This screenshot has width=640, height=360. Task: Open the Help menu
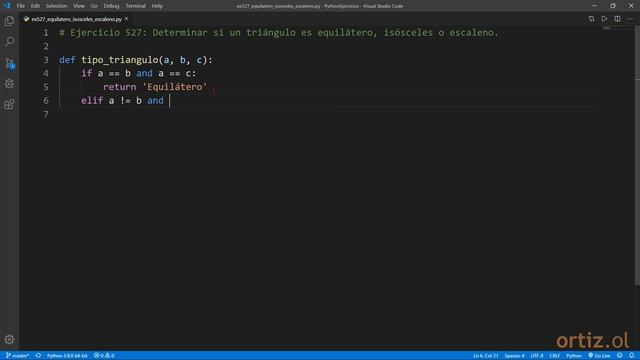157,6
